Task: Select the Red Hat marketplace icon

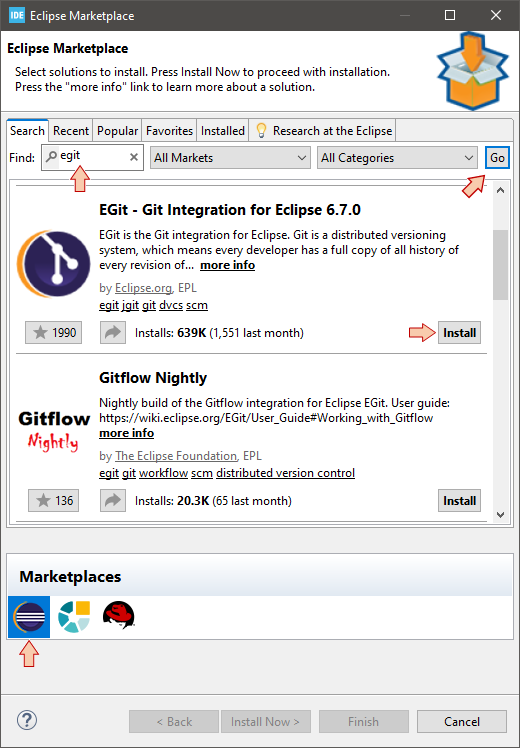Action: (x=118, y=615)
